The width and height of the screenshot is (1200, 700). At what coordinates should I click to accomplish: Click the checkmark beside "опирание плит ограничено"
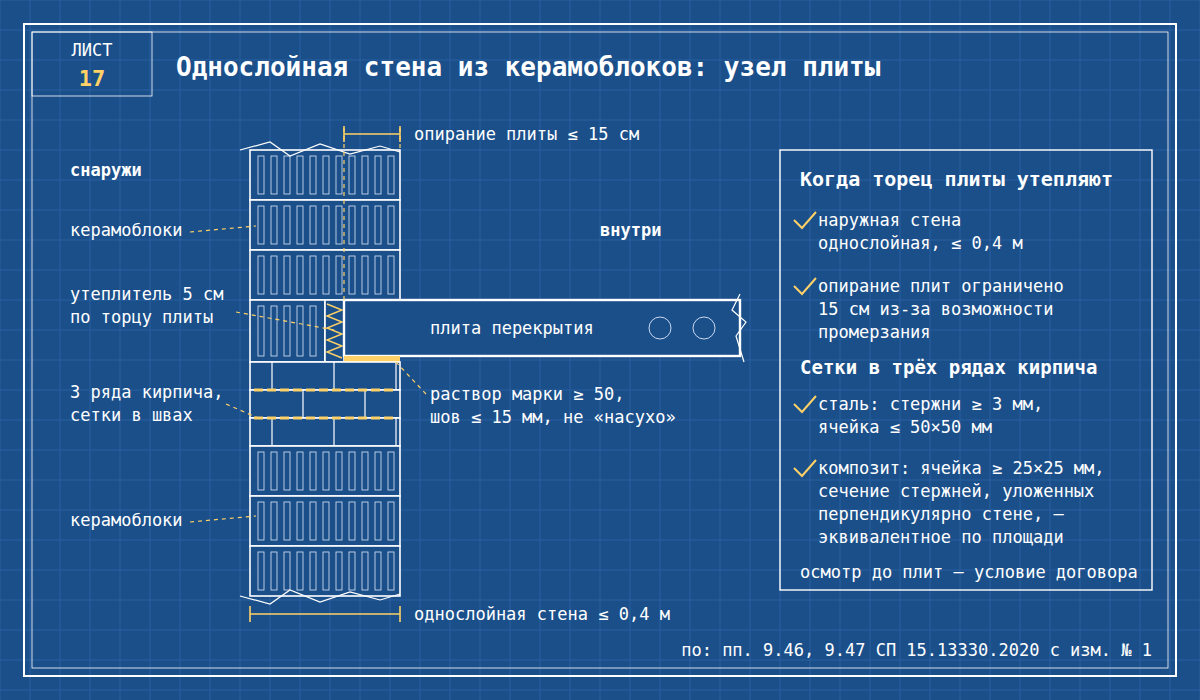click(x=804, y=287)
